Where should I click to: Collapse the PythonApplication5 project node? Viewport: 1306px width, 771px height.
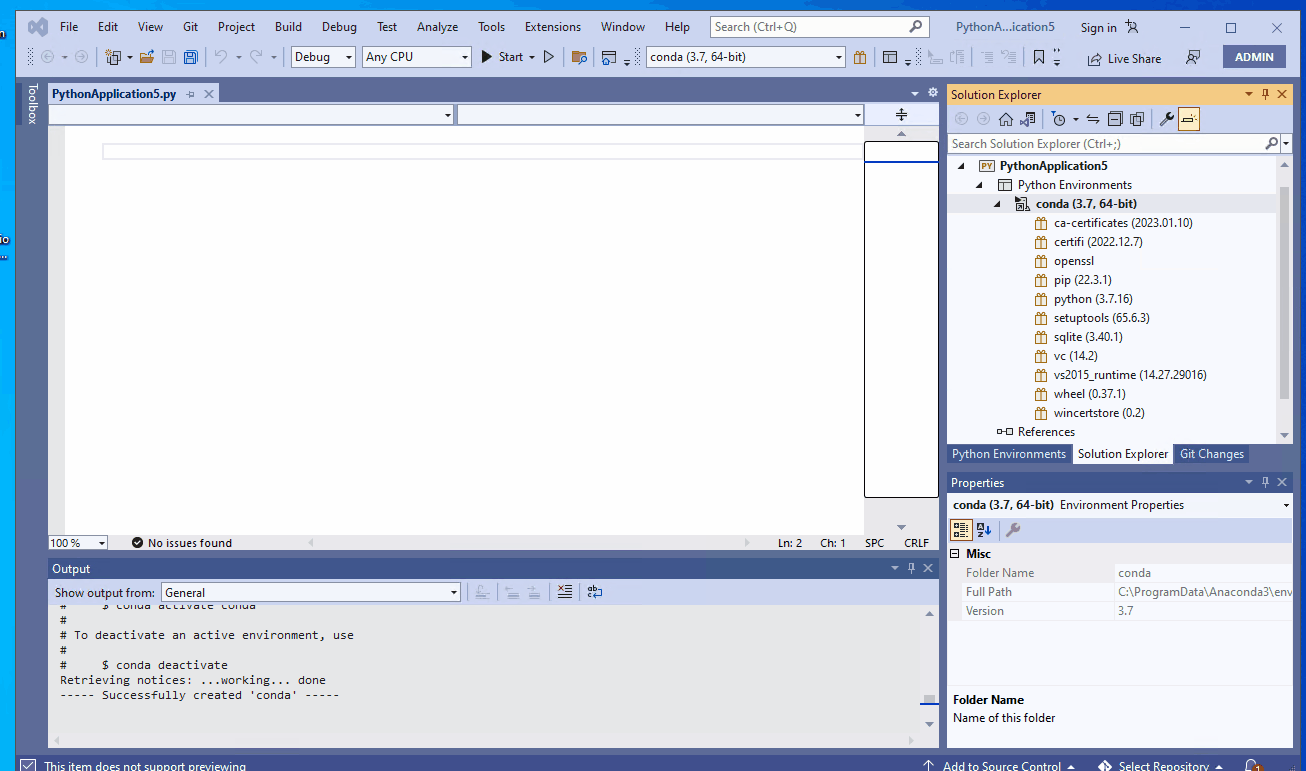961,166
